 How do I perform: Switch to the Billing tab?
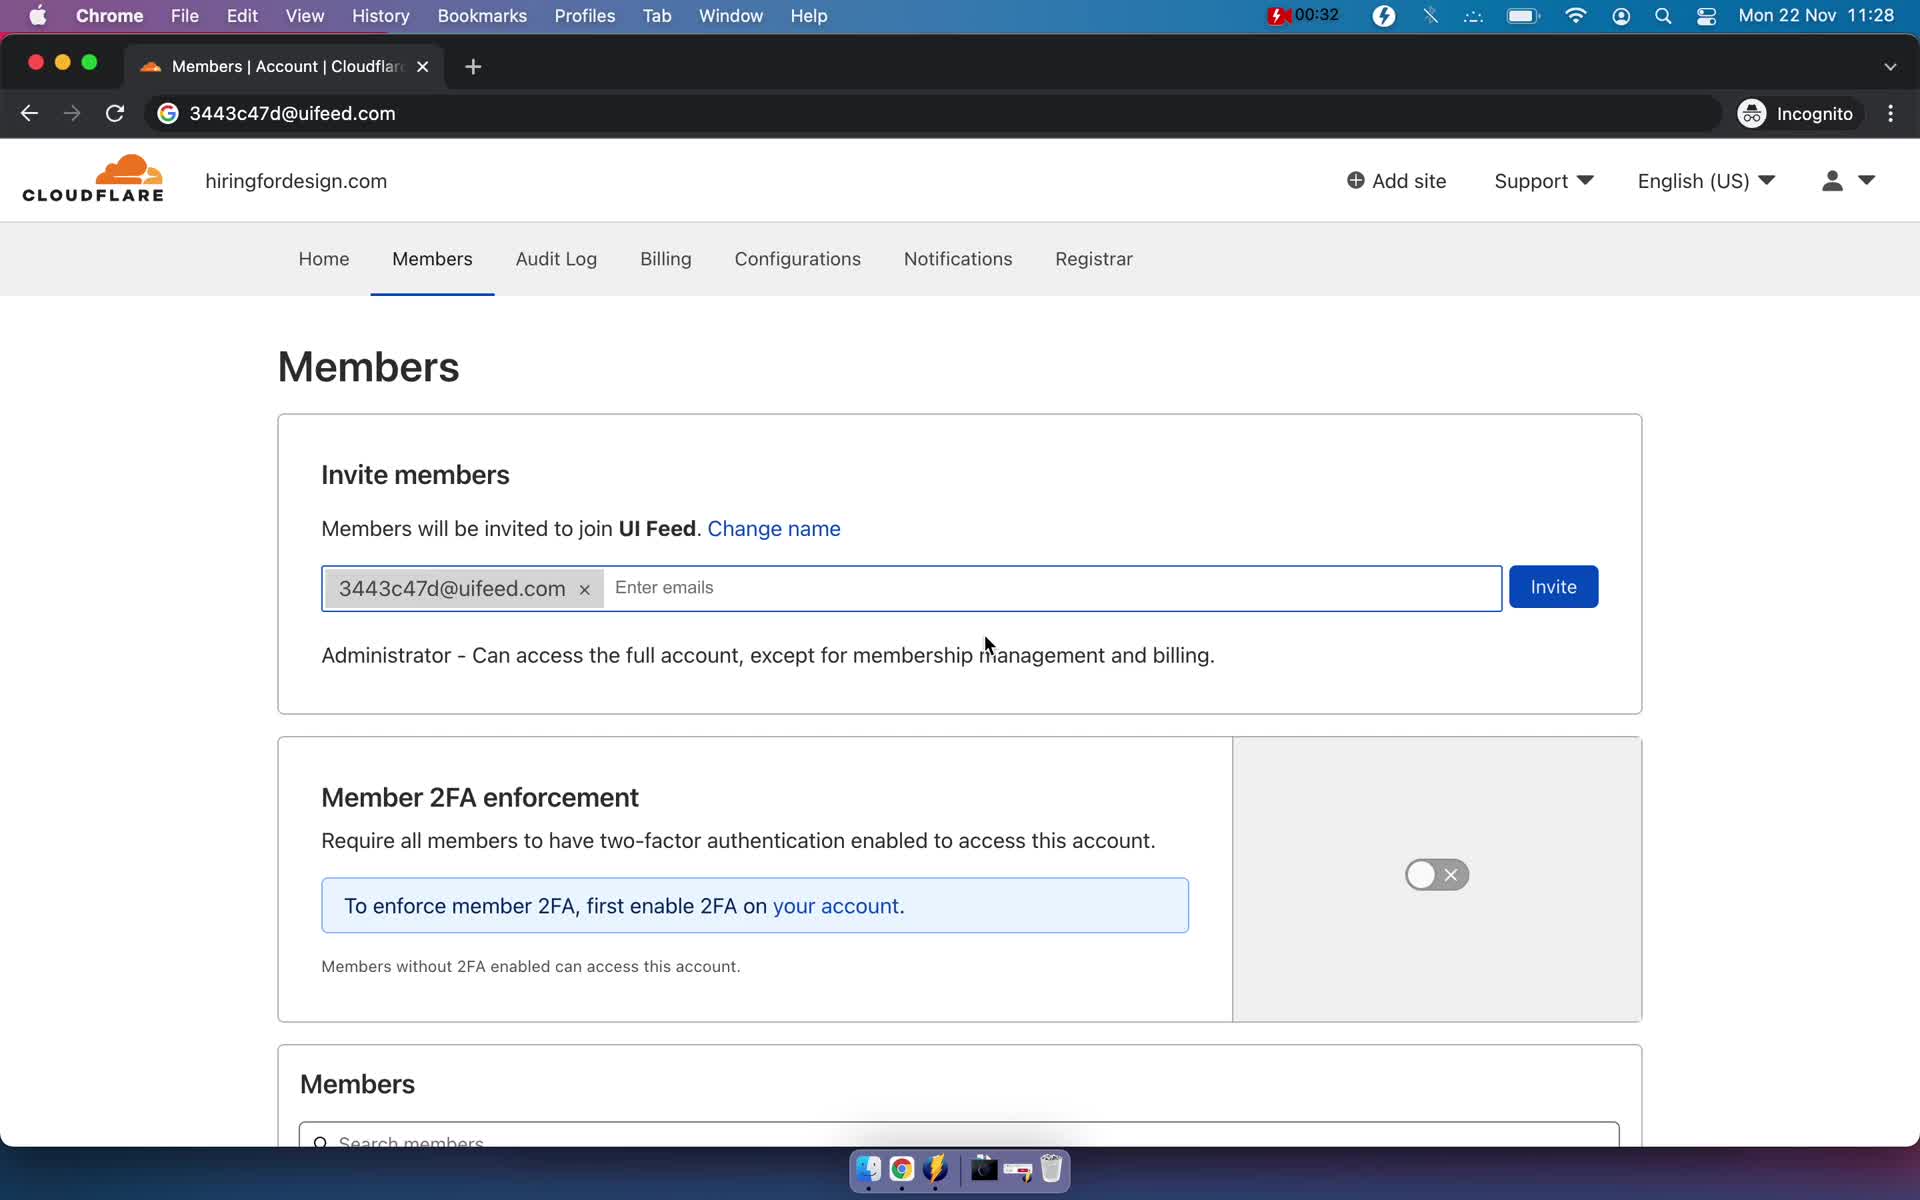(665, 259)
